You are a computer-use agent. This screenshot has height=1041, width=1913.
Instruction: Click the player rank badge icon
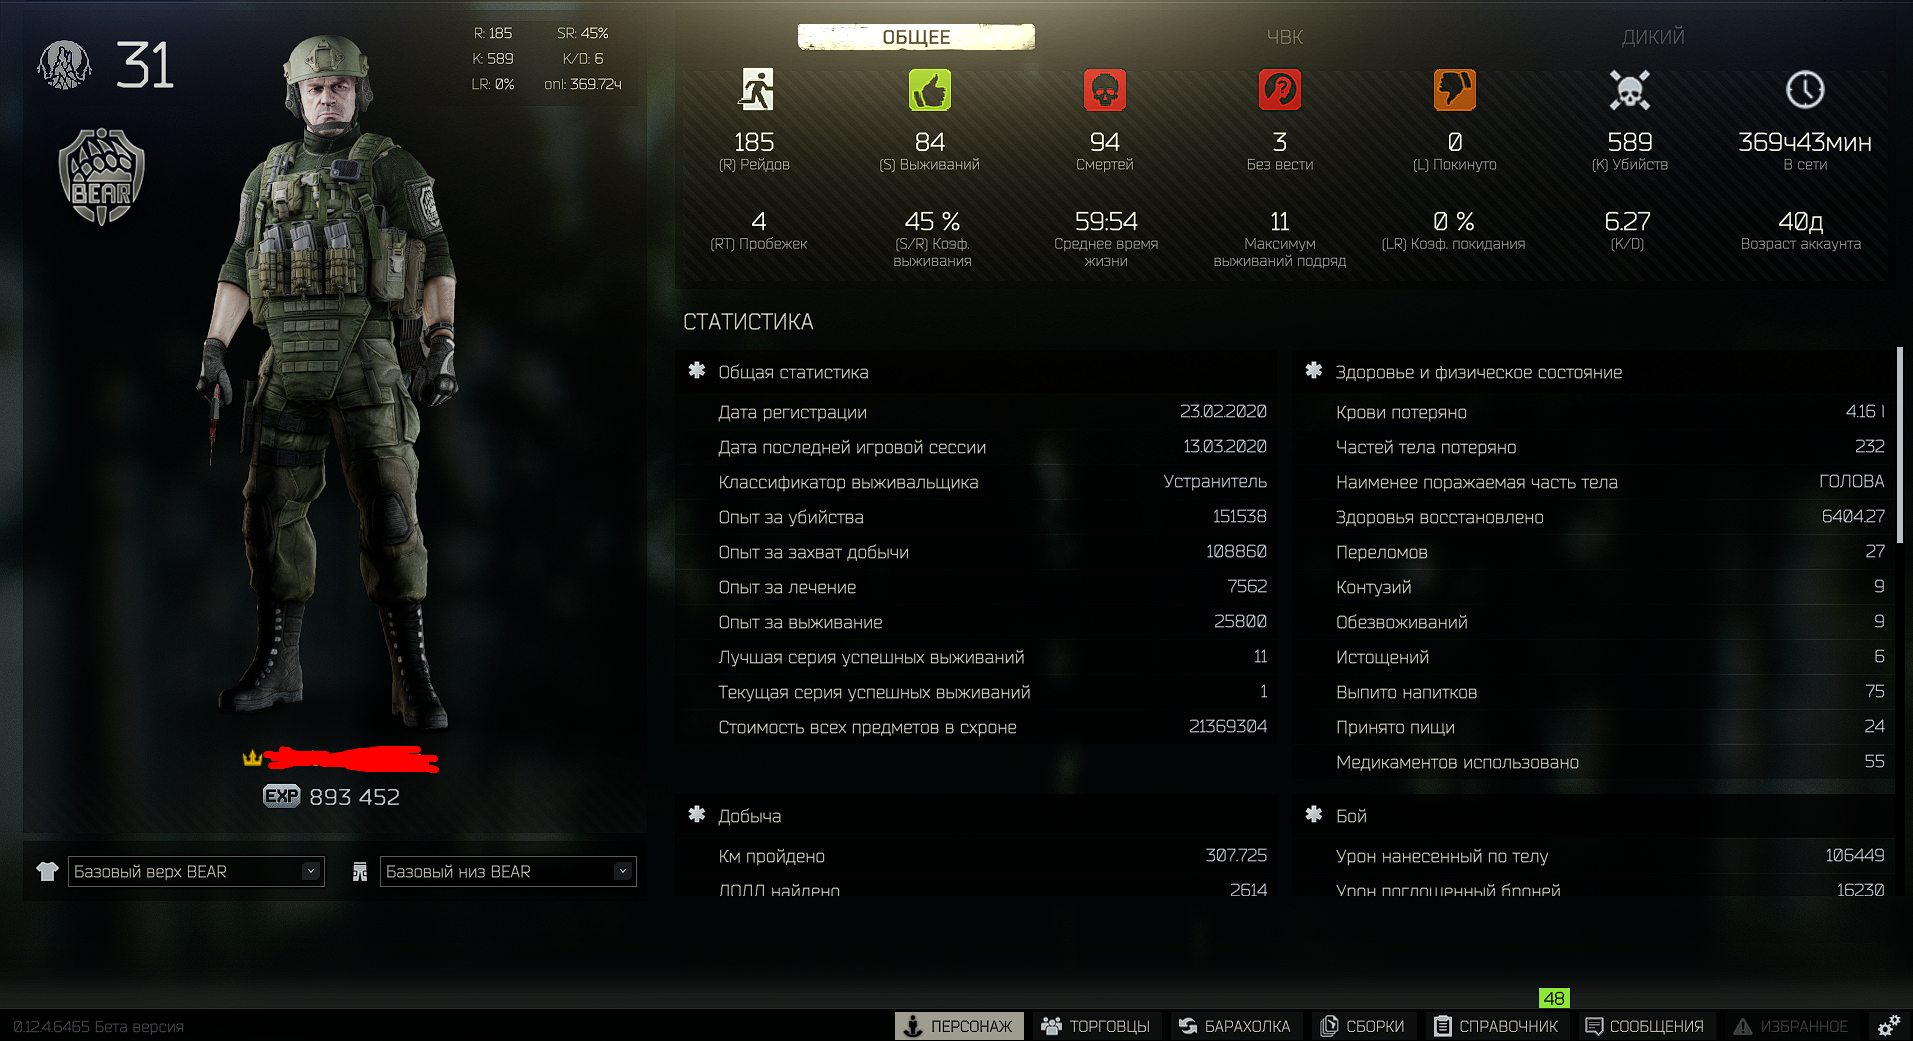point(64,65)
